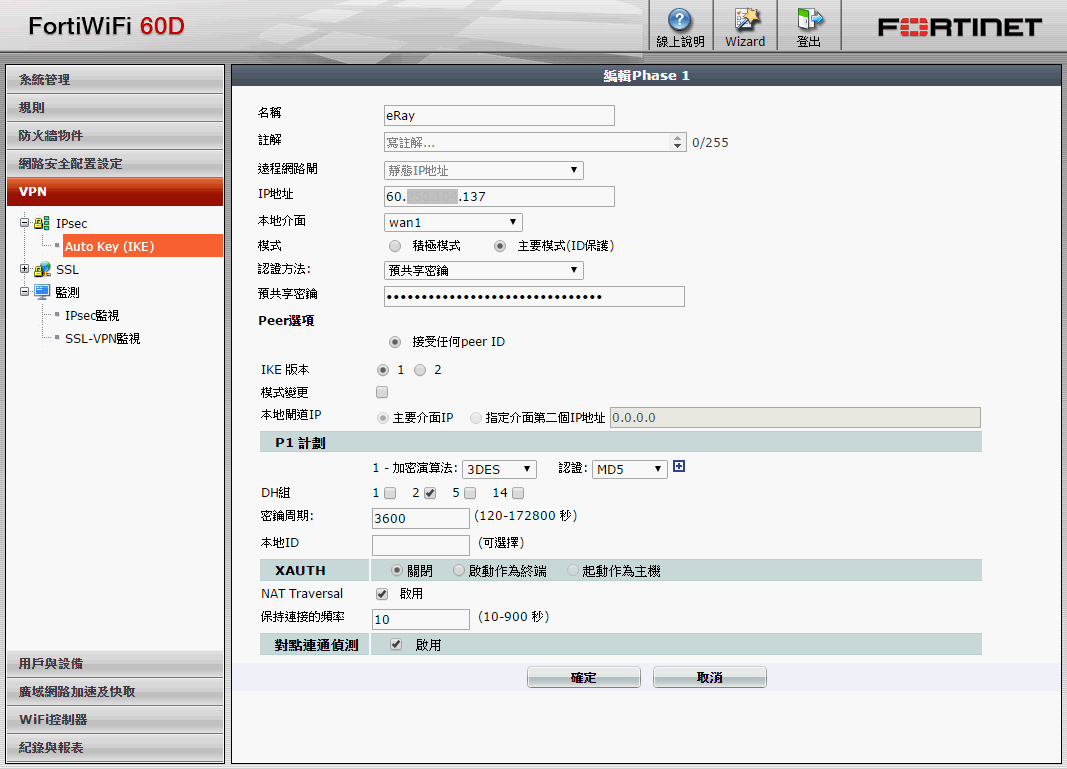Open the 規則 menu section
This screenshot has width=1067, height=769.
click(x=115, y=108)
